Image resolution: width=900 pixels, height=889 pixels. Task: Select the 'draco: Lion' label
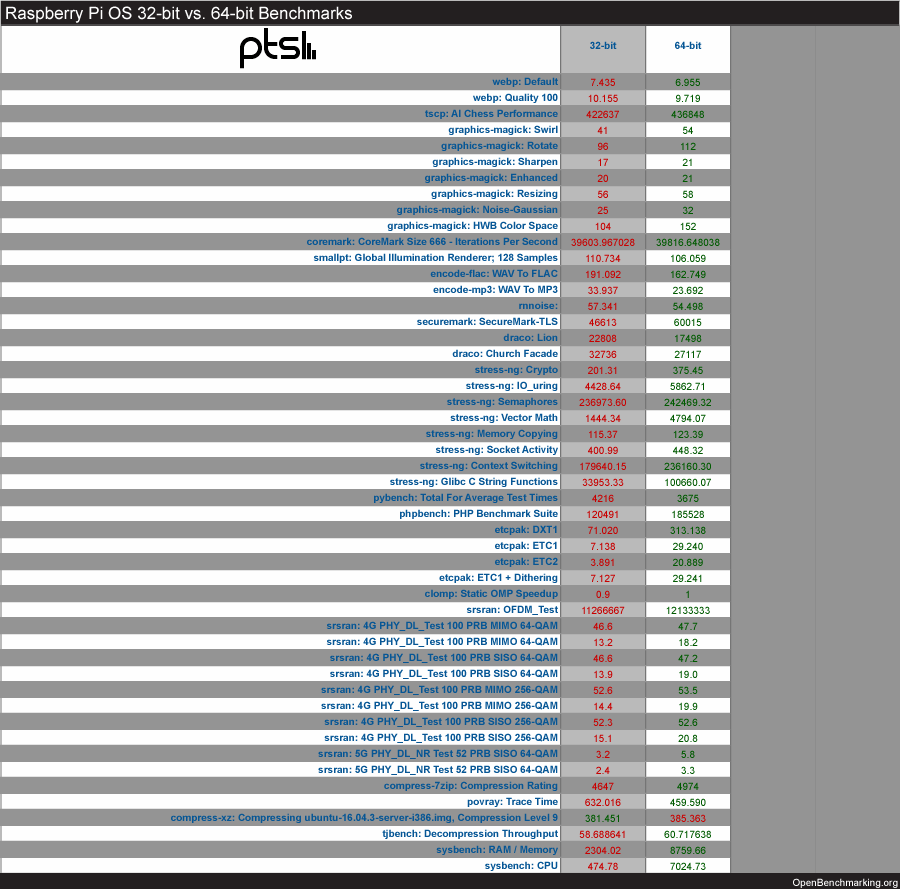(530, 337)
